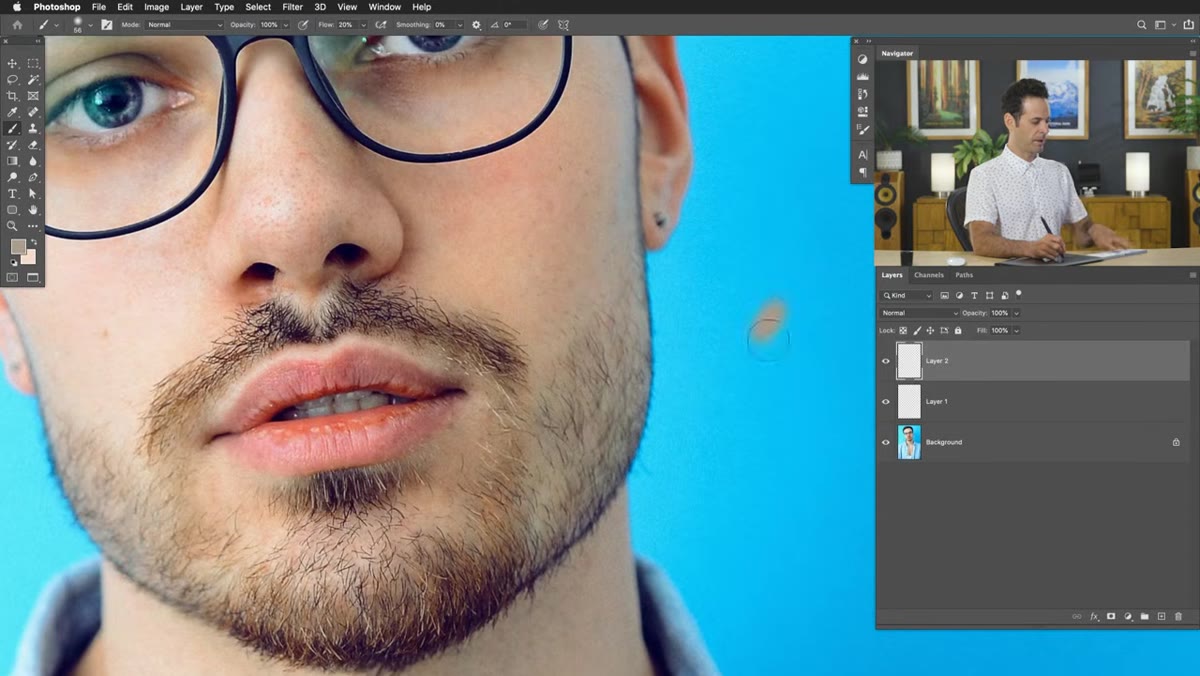Select the Crop tool
The image size is (1200, 676).
[13, 96]
